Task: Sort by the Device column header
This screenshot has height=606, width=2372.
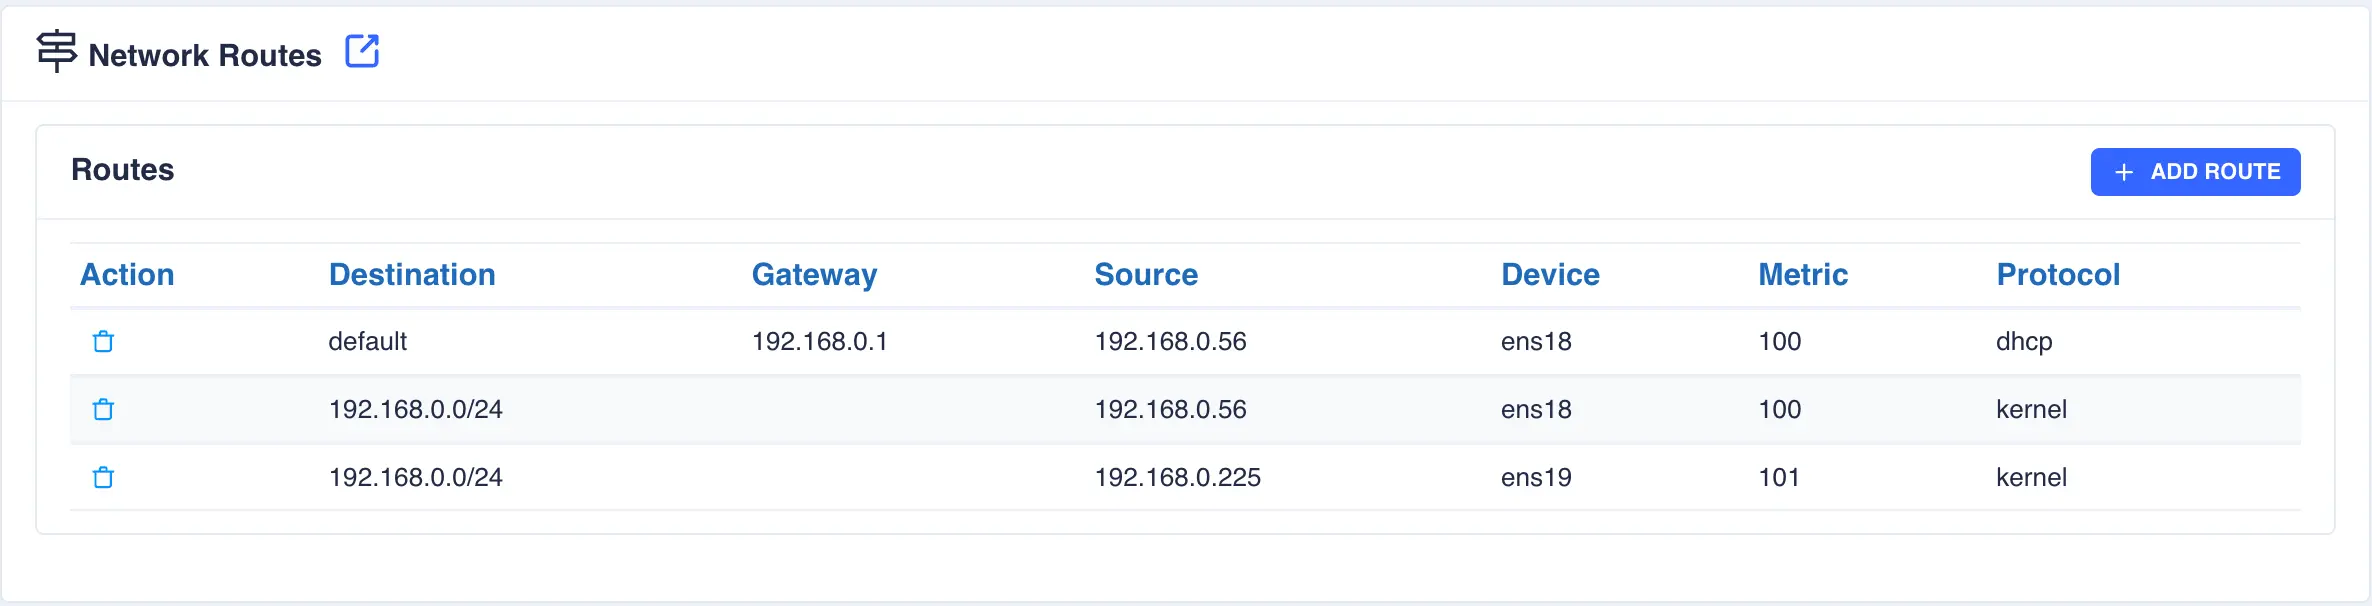Action: tap(1550, 275)
